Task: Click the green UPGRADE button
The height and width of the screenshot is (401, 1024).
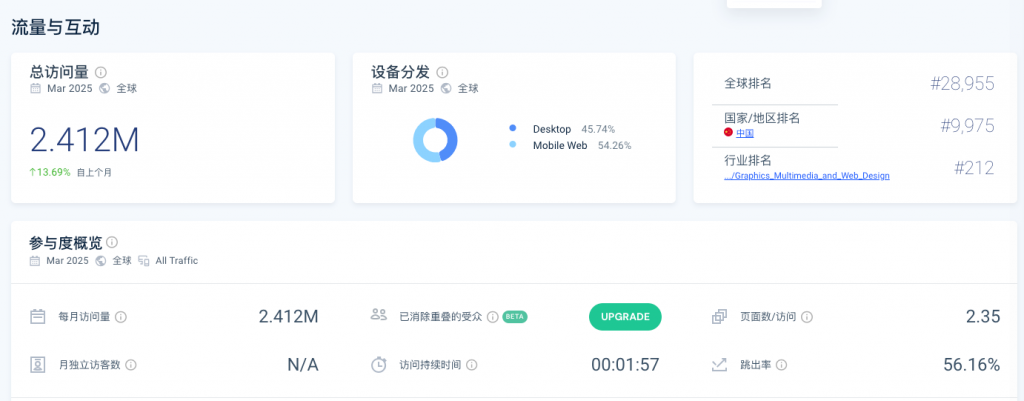Action: [x=625, y=317]
